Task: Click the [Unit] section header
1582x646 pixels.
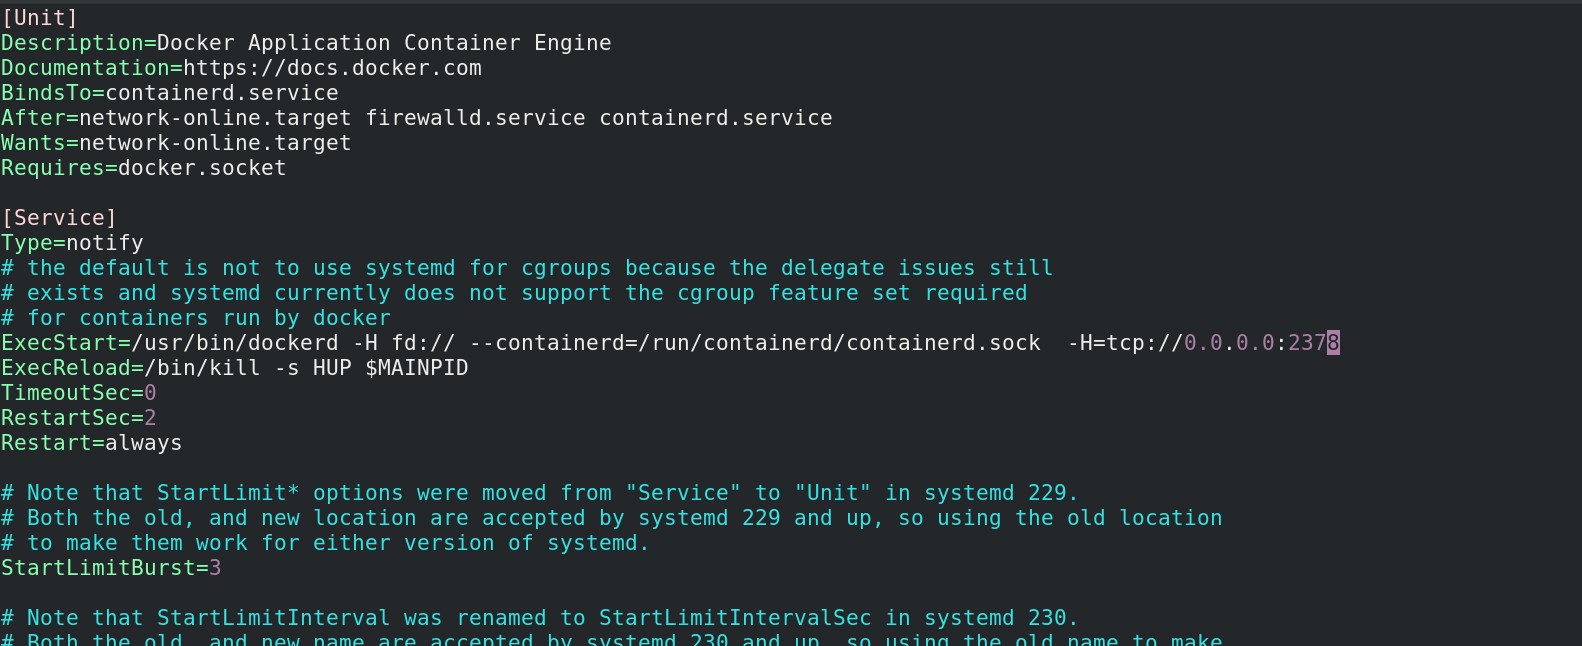Action: point(39,18)
